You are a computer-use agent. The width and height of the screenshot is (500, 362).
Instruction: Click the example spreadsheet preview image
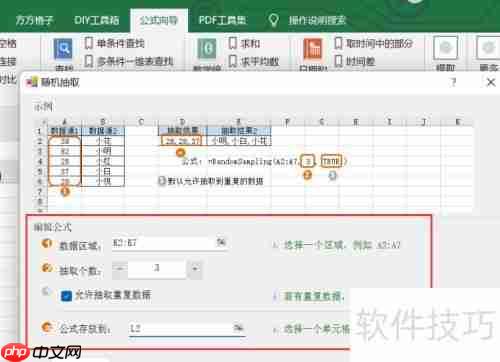point(253,165)
